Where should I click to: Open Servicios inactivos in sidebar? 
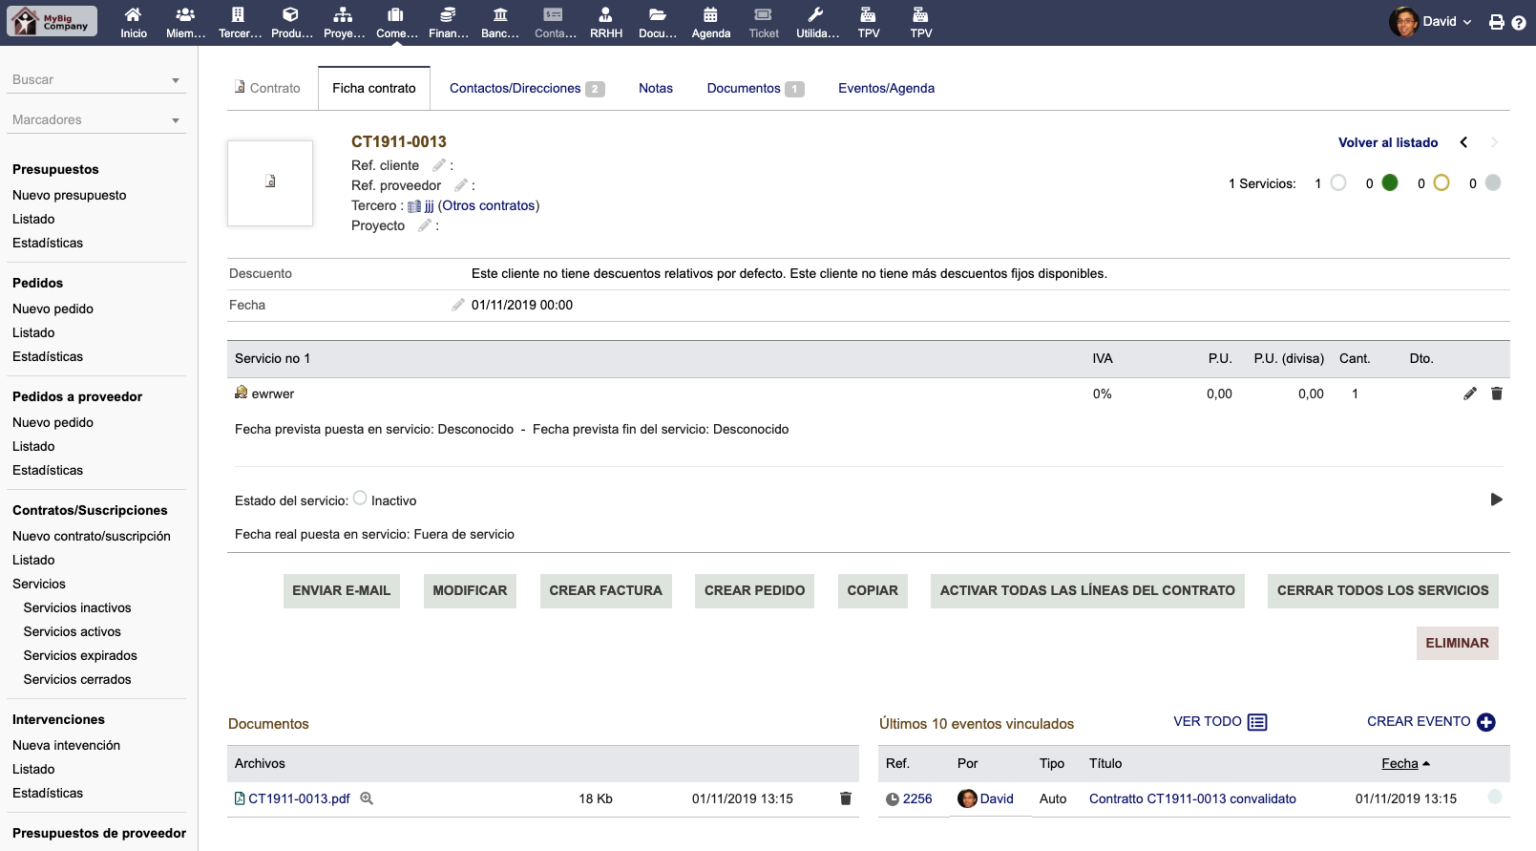coord(77,608)
